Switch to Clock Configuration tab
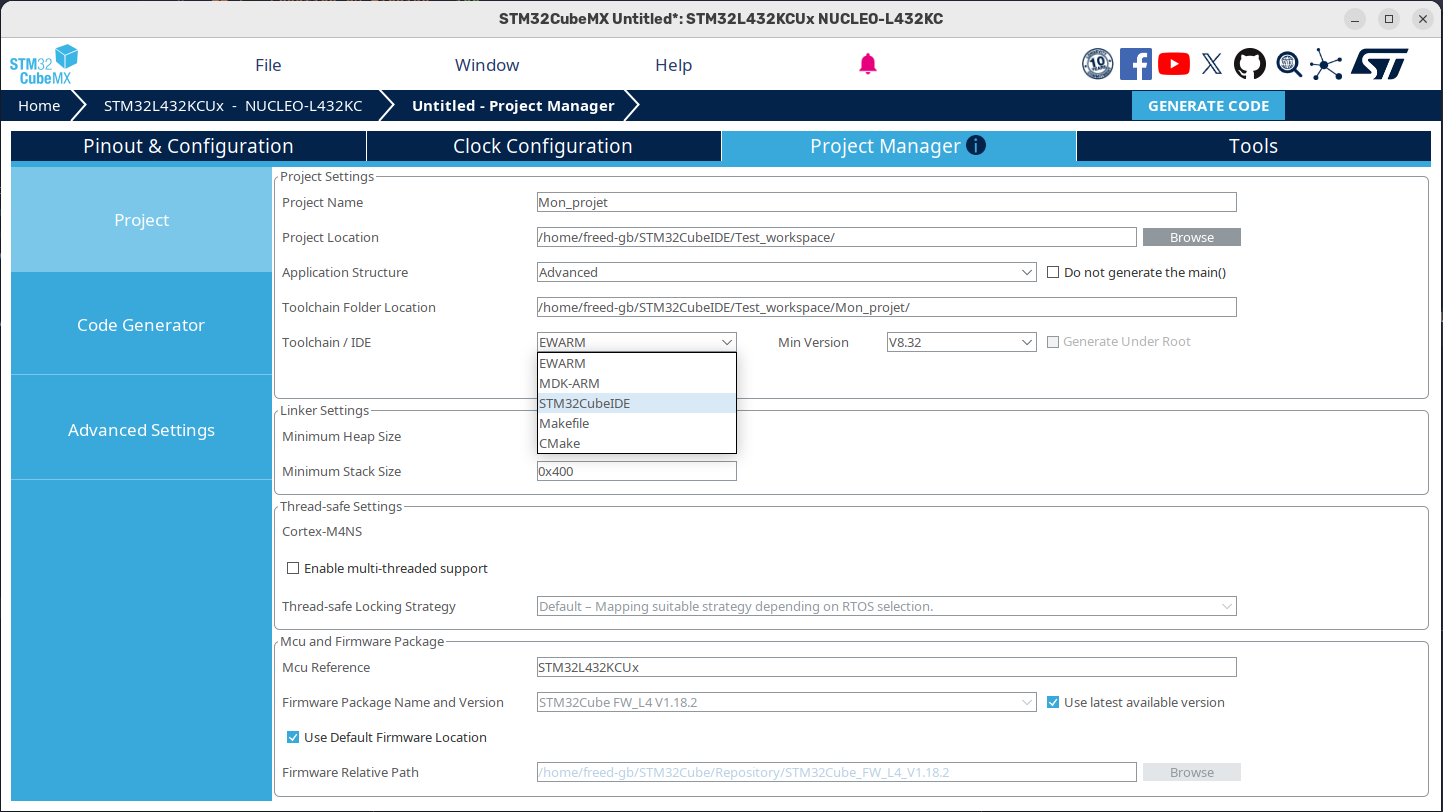The width and height of the screenshot is (1443, 812). point(543,146)
